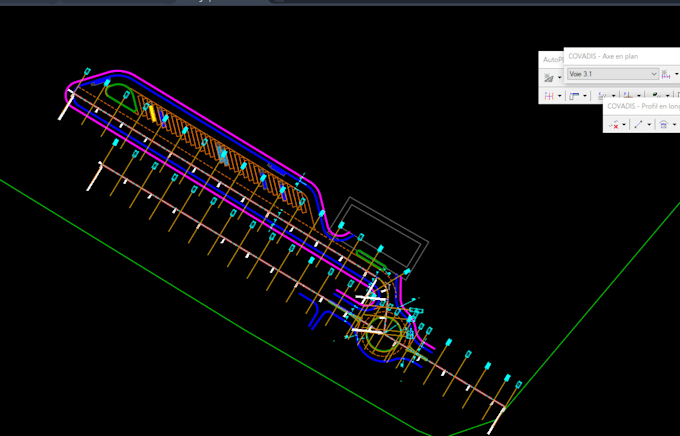The width and height of the screenshot is (680, 436).
Task: Expand the arrow beside the cross-section template icon
Action: click(x=585, y=95)
